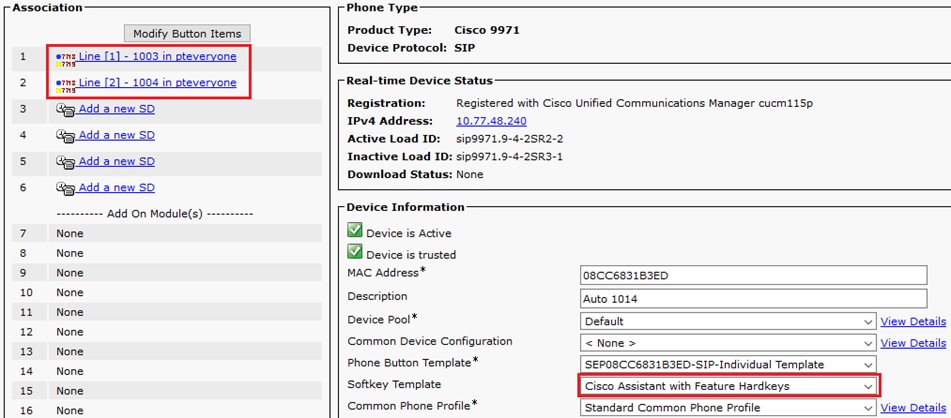The width and height of the screenshot is (951, 418).
Task: Click the speed dial icon on button 6
Action: tap(66, 188)
